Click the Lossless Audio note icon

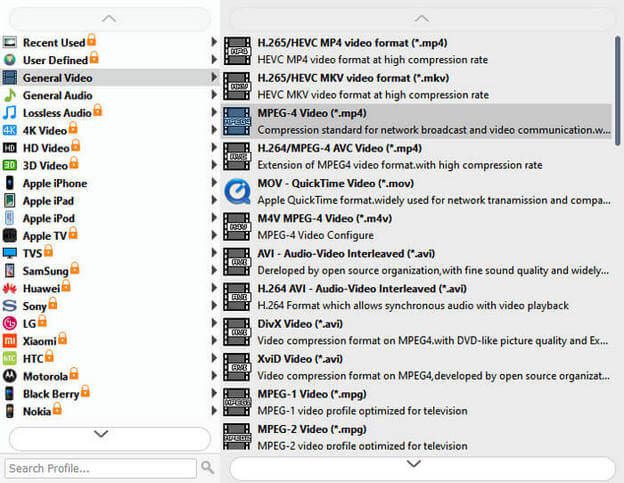pos(10,113)
